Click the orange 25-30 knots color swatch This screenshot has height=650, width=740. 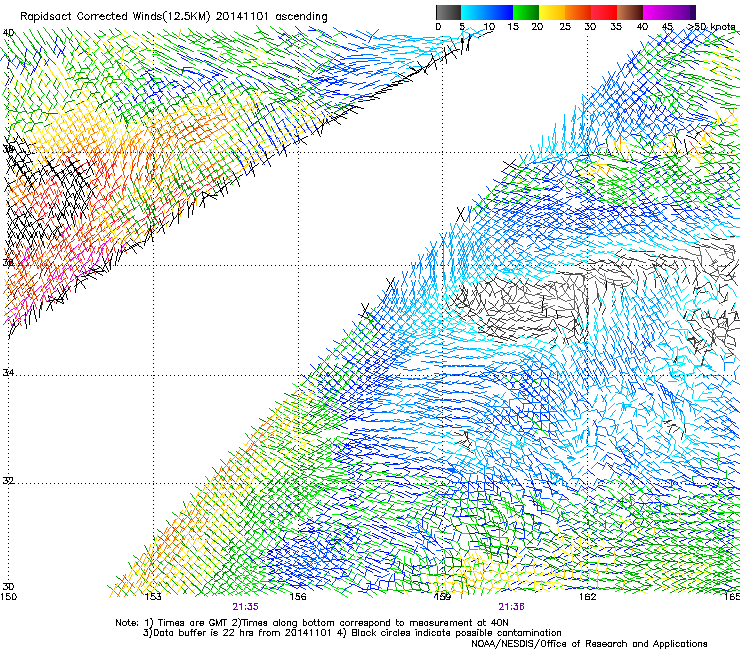[x=578, y=12]
